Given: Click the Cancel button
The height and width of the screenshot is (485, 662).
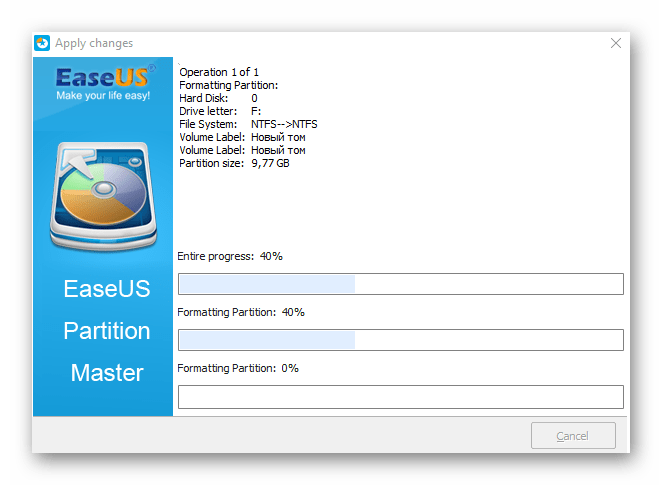Looking at the screenshot, I should (x=573, y=435).
